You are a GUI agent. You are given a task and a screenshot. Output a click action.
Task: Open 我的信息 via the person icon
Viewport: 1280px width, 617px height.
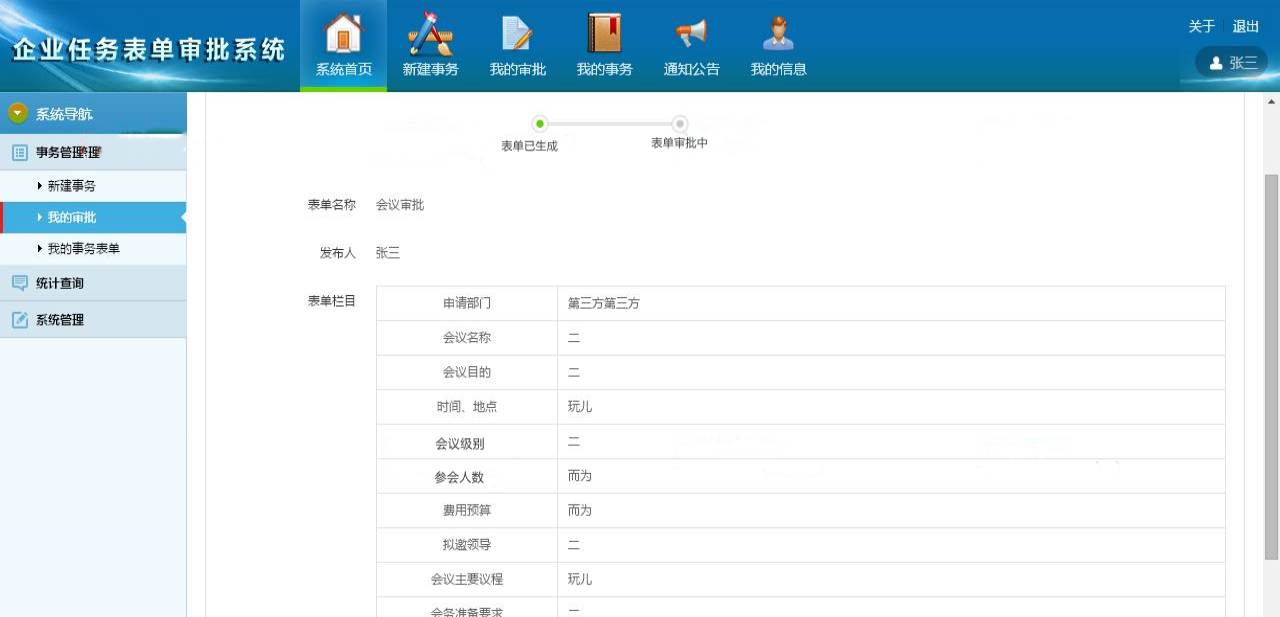point(778,35)
